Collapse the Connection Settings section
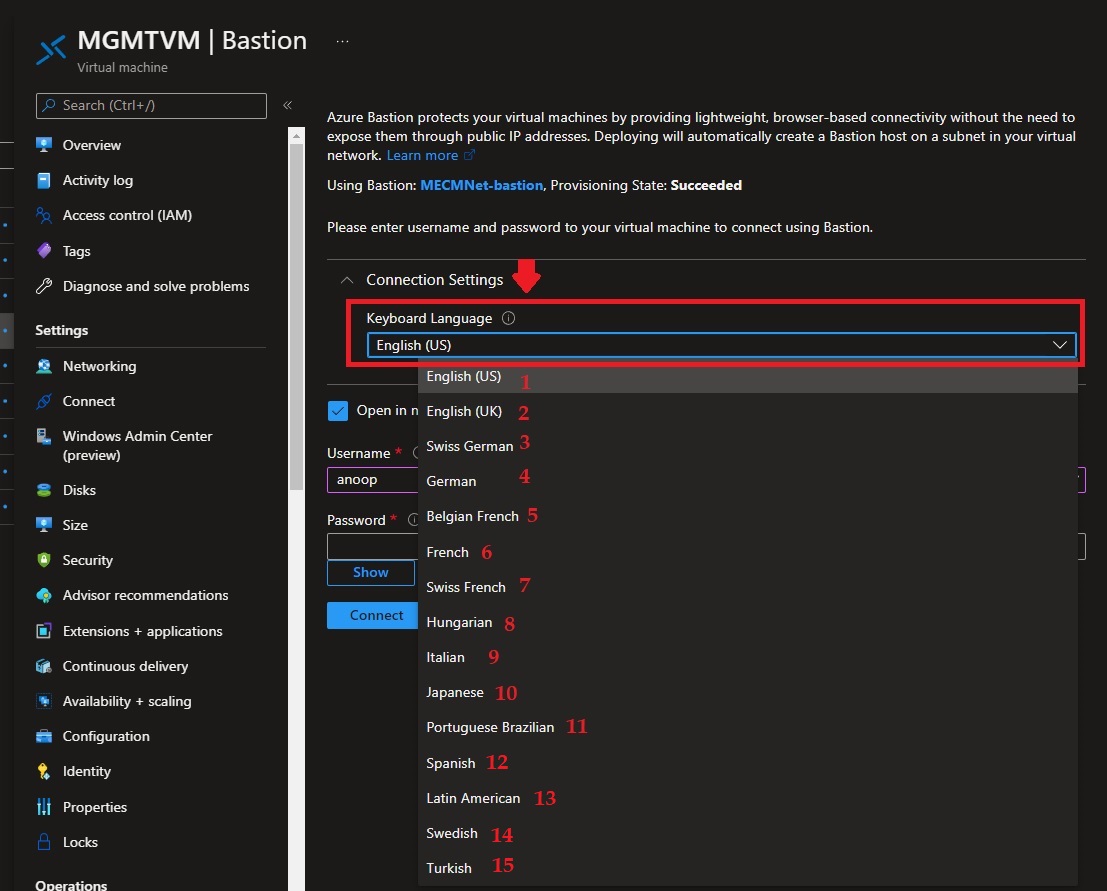The height and width of the screenshot is (891, 1107). pyautogui.click(x=347, y=280)
